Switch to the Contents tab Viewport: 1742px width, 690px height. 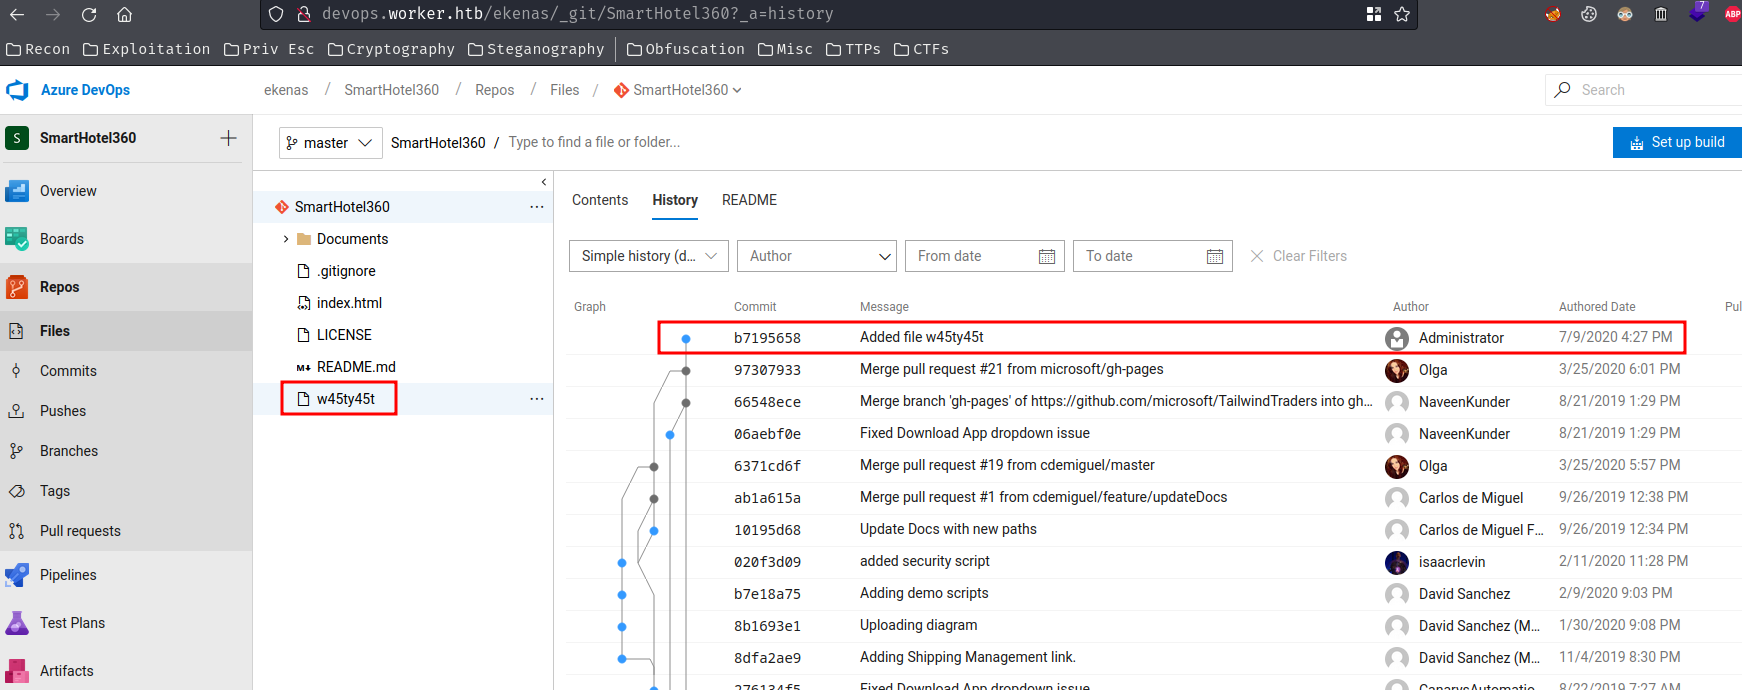(600, 200)
